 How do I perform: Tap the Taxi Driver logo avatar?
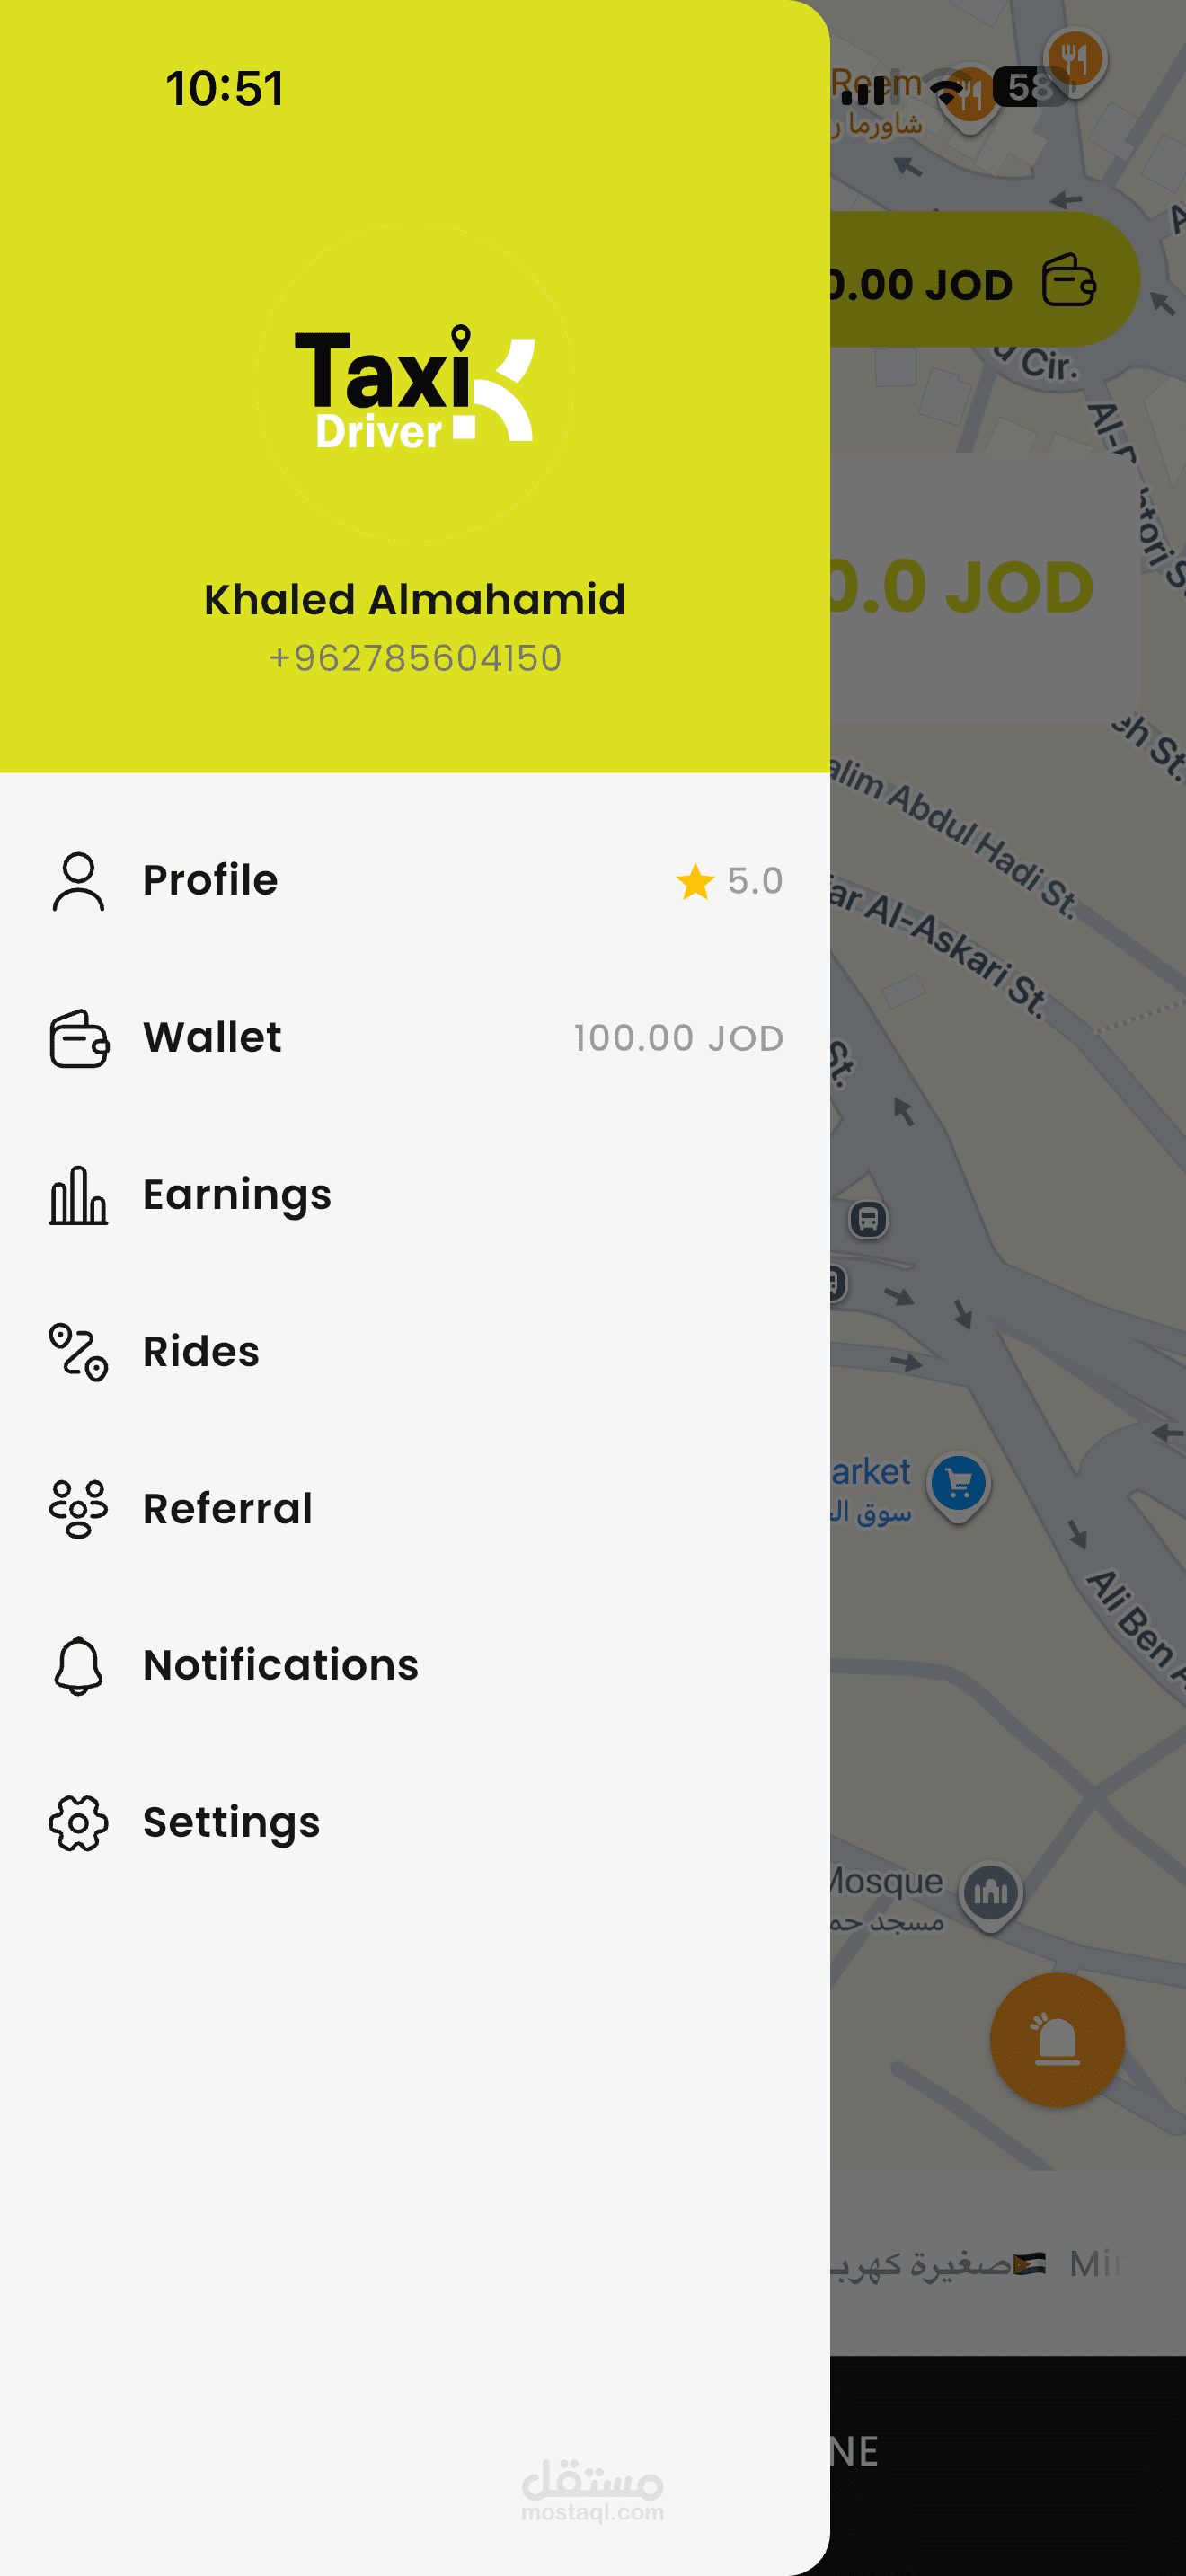coord(415,383)
